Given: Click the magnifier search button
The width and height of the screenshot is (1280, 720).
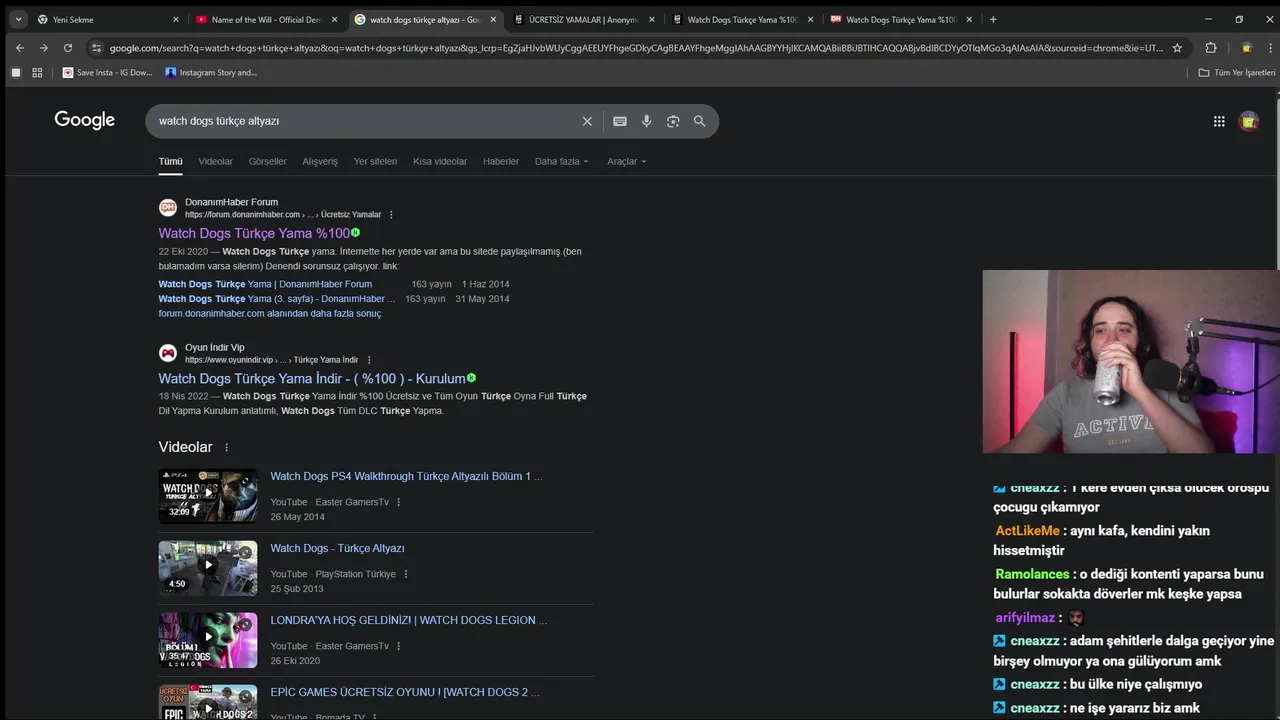Looking at the screenshot, I should [x=700, y=121].
